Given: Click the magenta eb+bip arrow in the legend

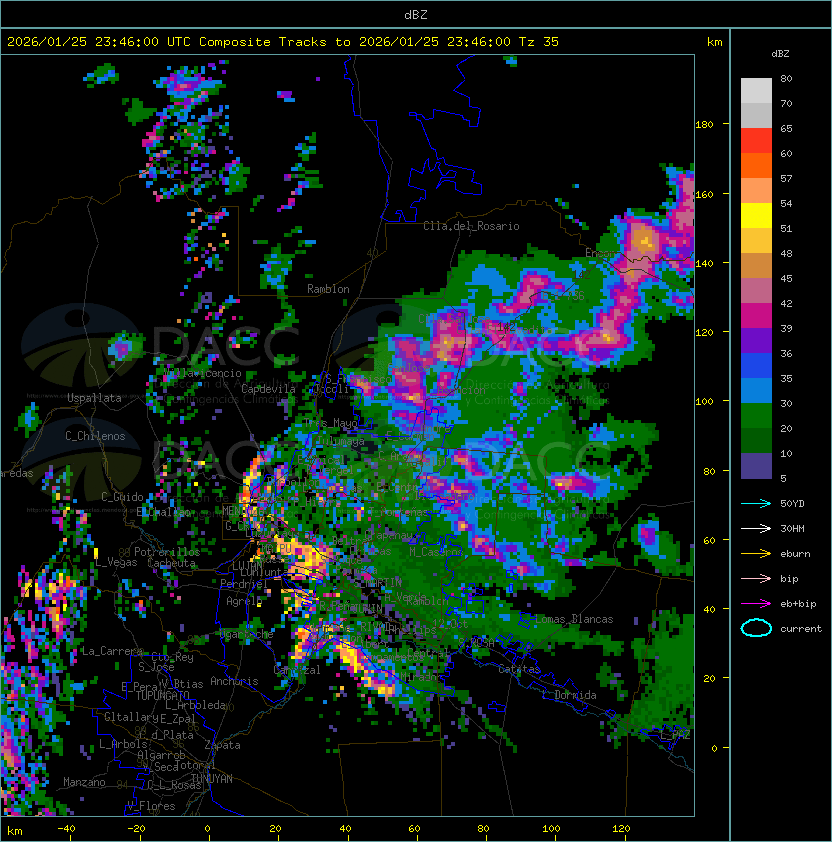Looking at the screenshot, I should pyautogui.click(x=756, y=604).
